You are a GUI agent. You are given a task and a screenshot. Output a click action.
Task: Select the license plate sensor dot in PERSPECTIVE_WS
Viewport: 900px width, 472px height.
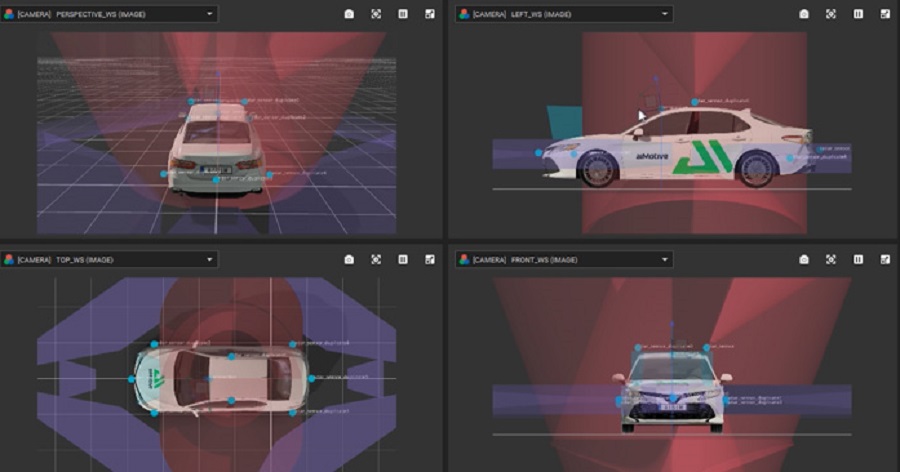(216, 180)
